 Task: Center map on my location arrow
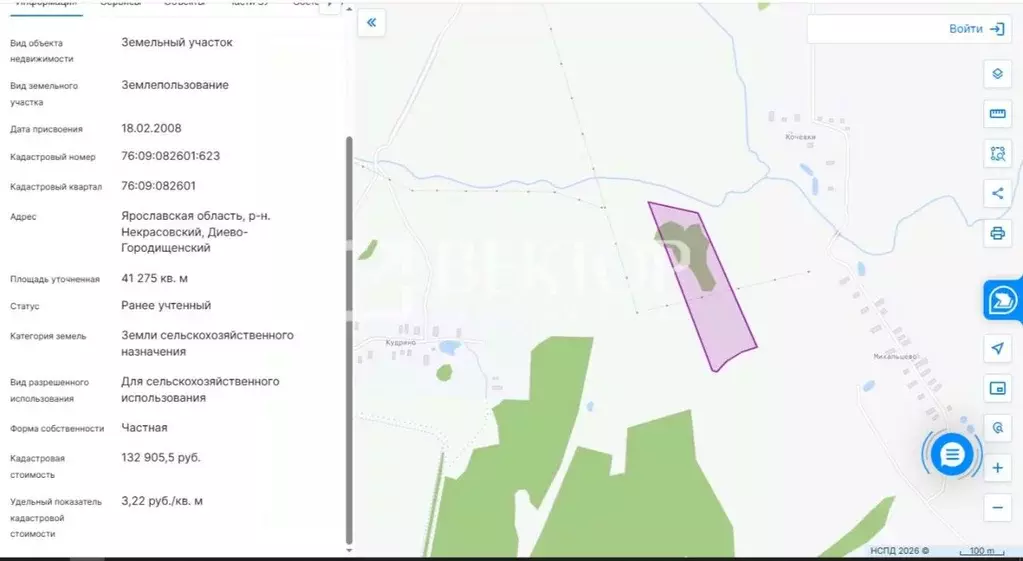(x=997, y=348)
